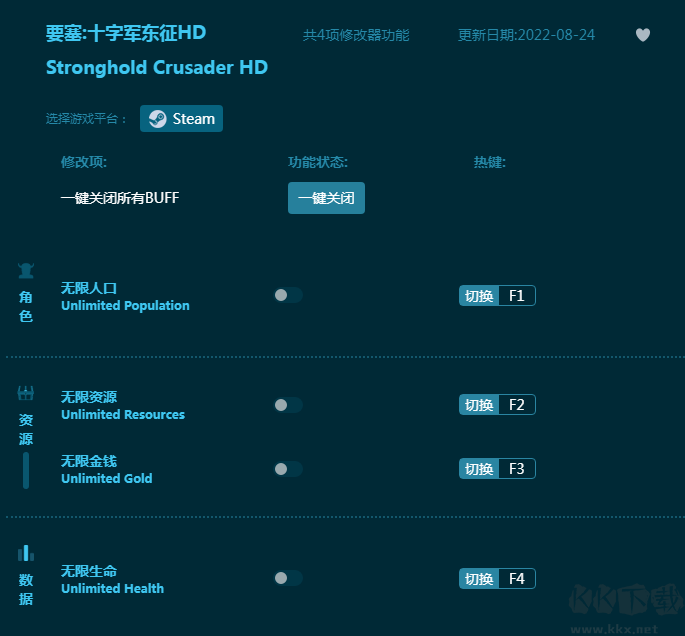The image size is (685, 636).
Task: Click the F4 切换 hotkey button
Action: click(x=497, y=578)
